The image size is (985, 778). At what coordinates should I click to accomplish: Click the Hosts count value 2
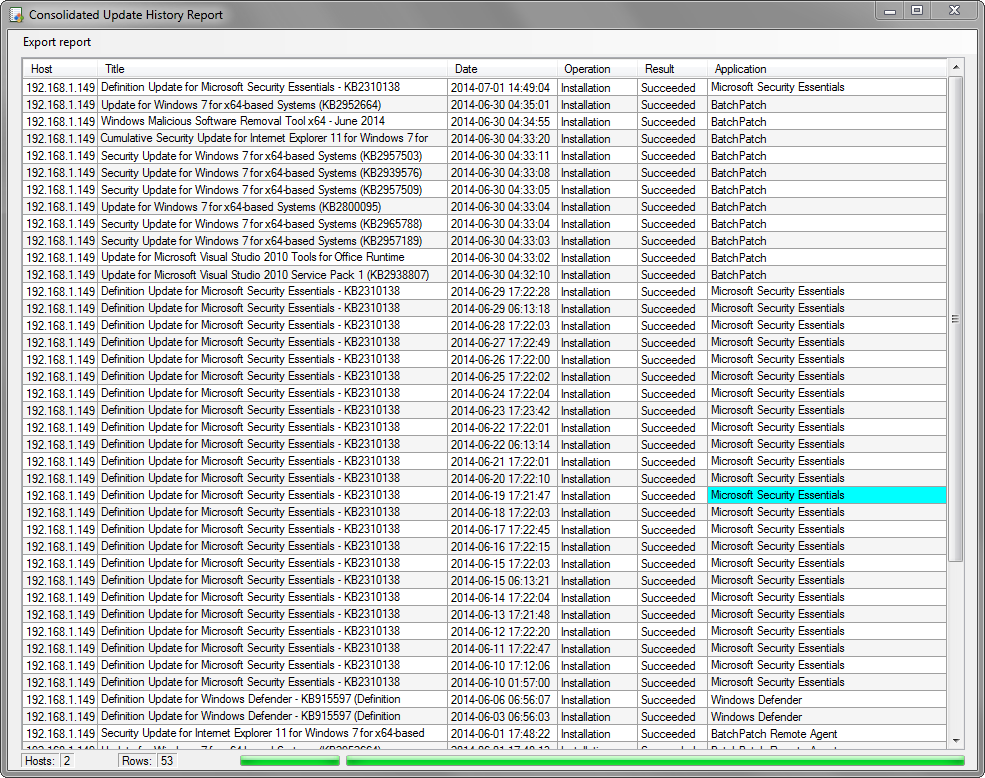coord(67,761)
